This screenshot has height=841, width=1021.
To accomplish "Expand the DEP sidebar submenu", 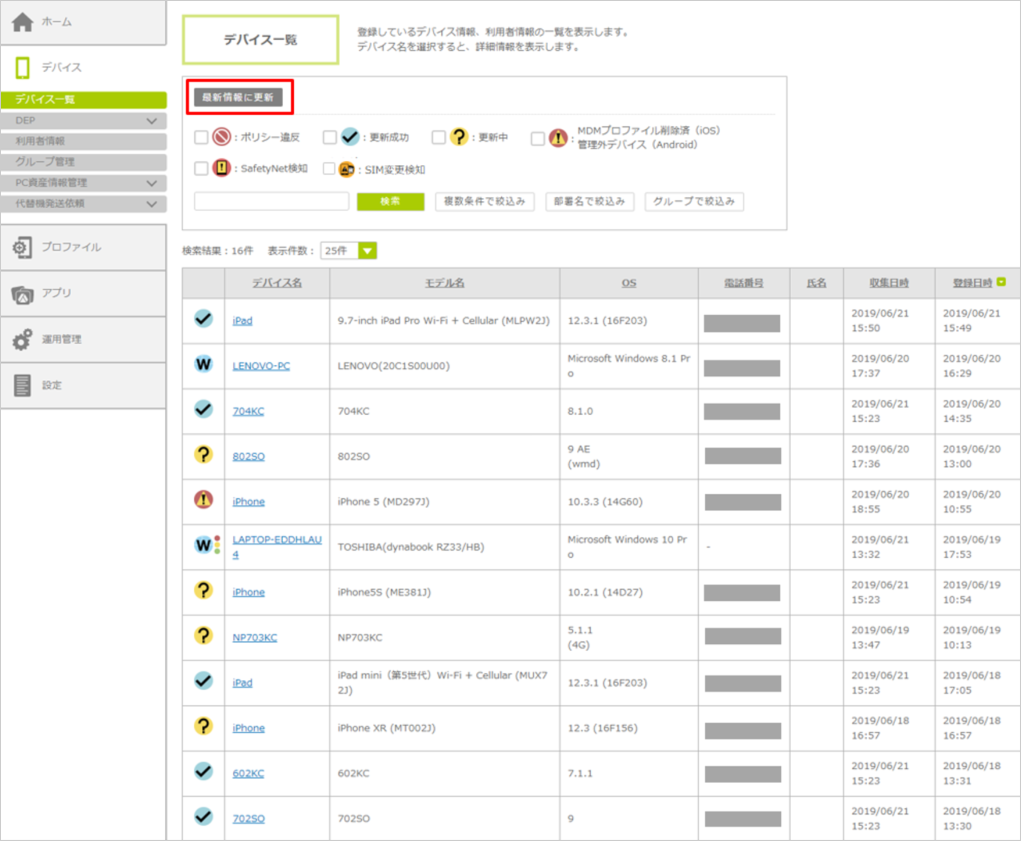I will click(152, 121).
